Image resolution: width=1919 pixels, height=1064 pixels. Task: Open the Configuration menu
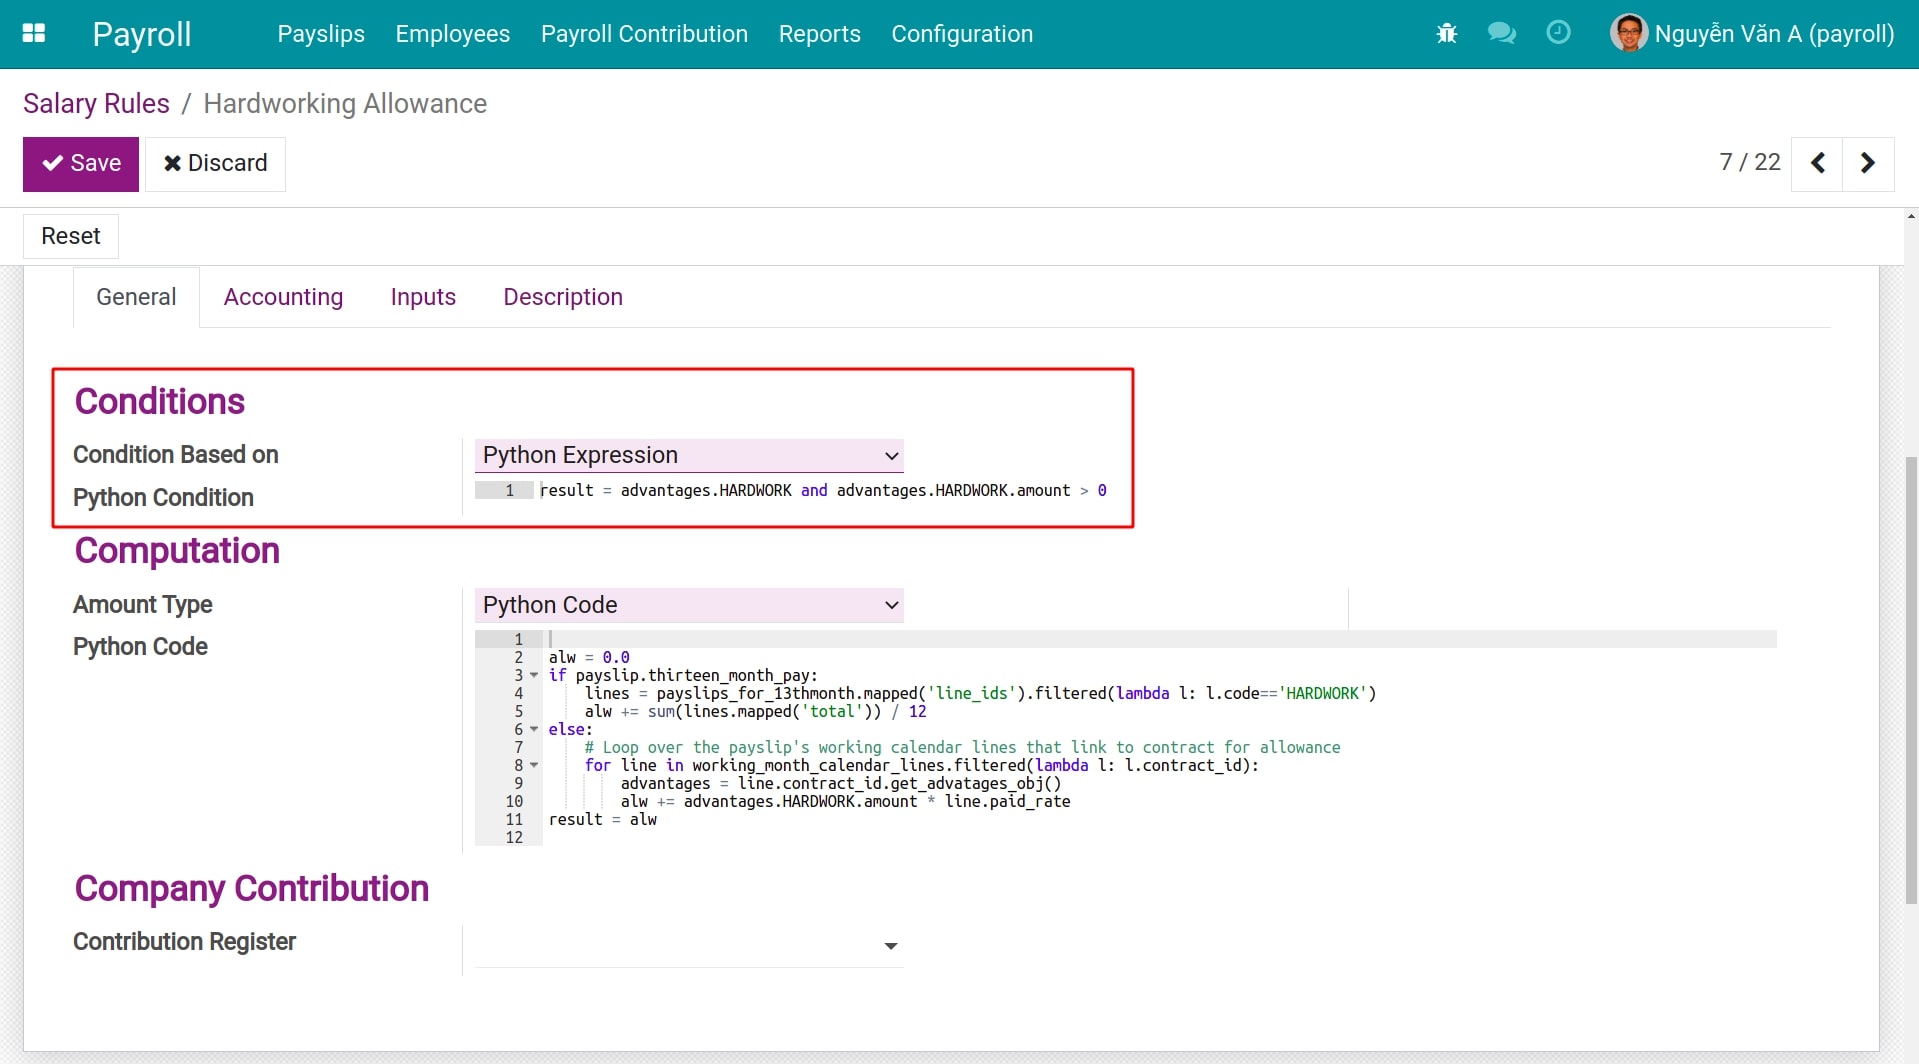[961, 33]
